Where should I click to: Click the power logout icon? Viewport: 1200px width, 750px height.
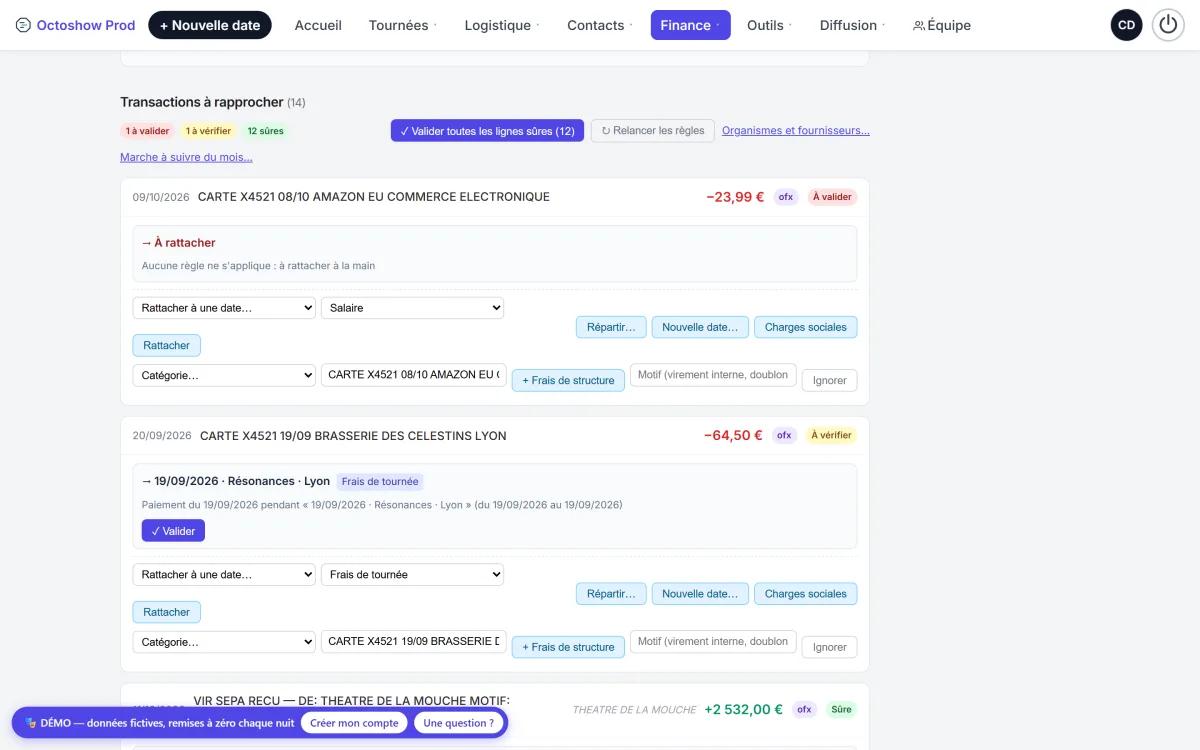(x=1168, y=25)
